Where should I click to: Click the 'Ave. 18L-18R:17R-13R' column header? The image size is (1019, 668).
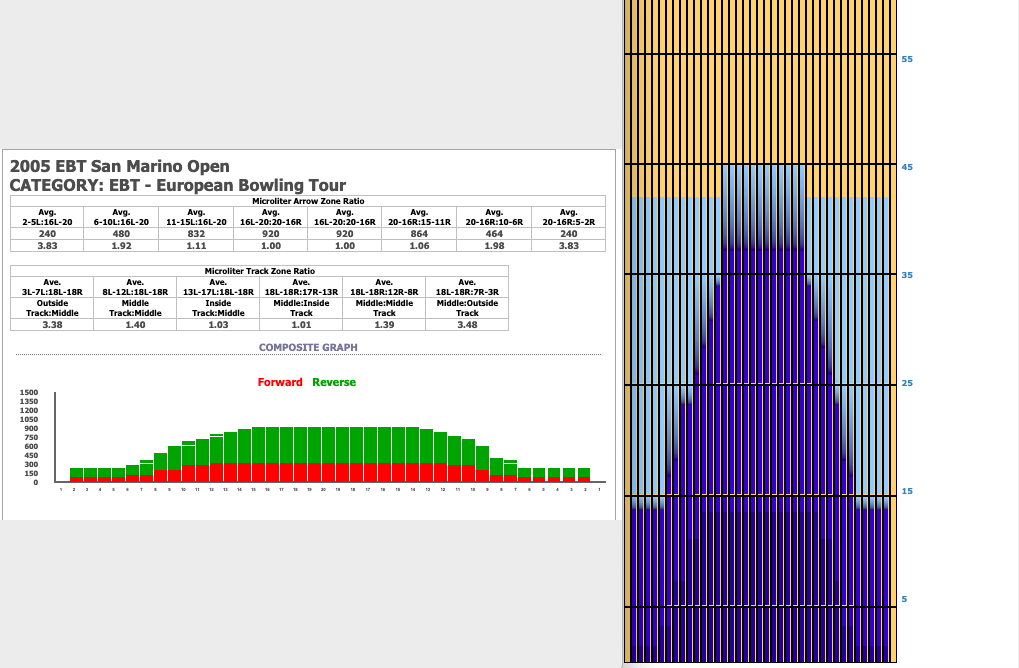point(301,287)
